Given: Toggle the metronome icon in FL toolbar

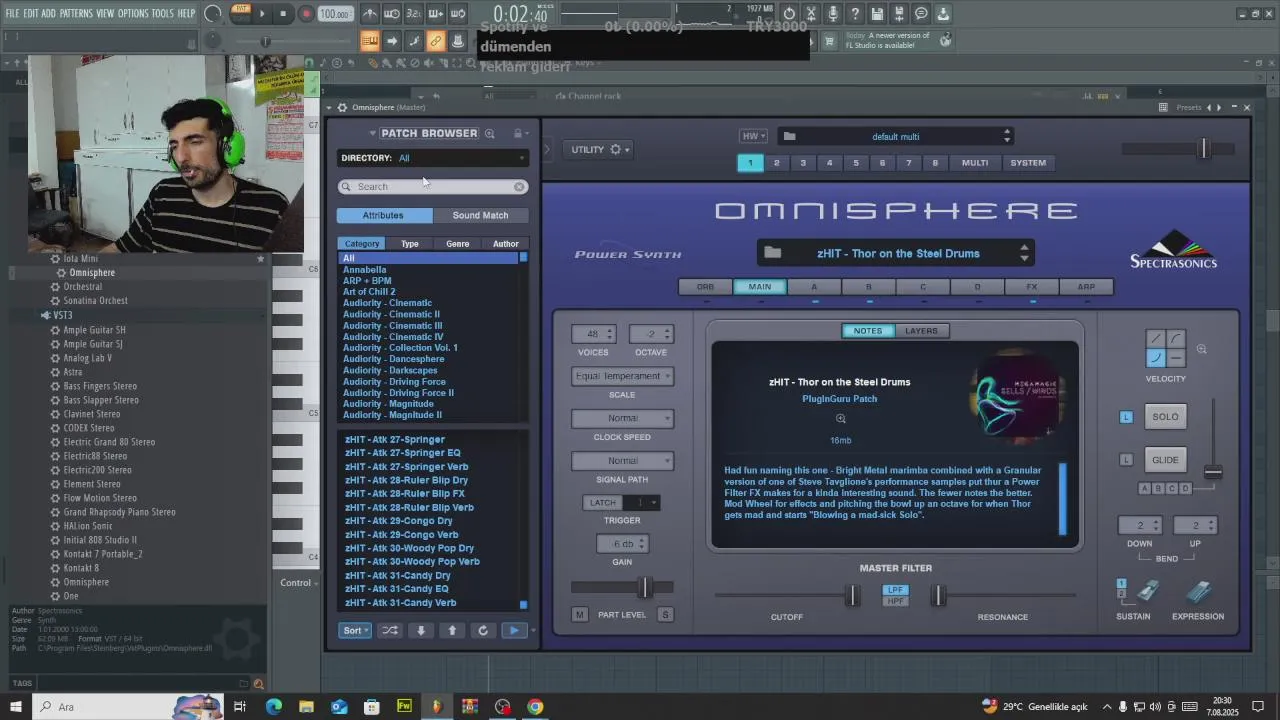Looking at the screenshot, I should click(370, 14).
